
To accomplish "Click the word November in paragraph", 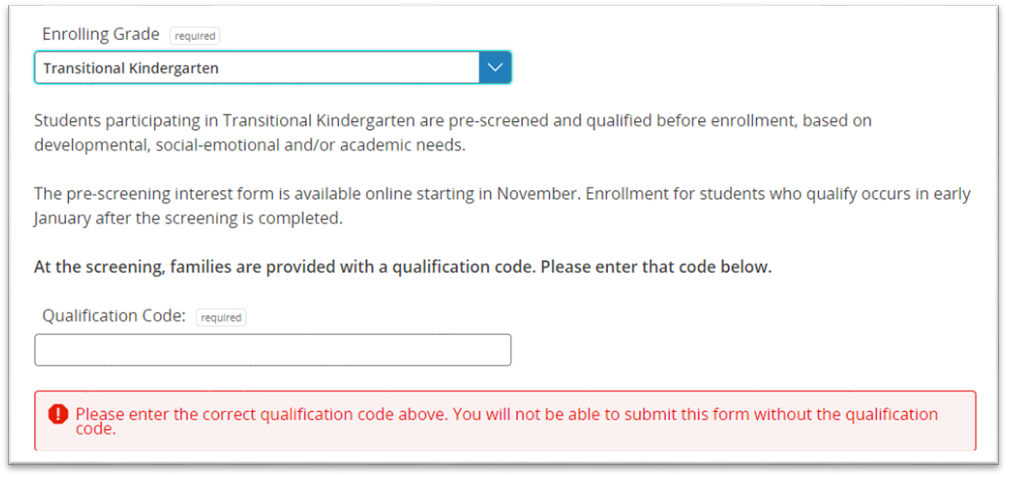I will 496,194.
